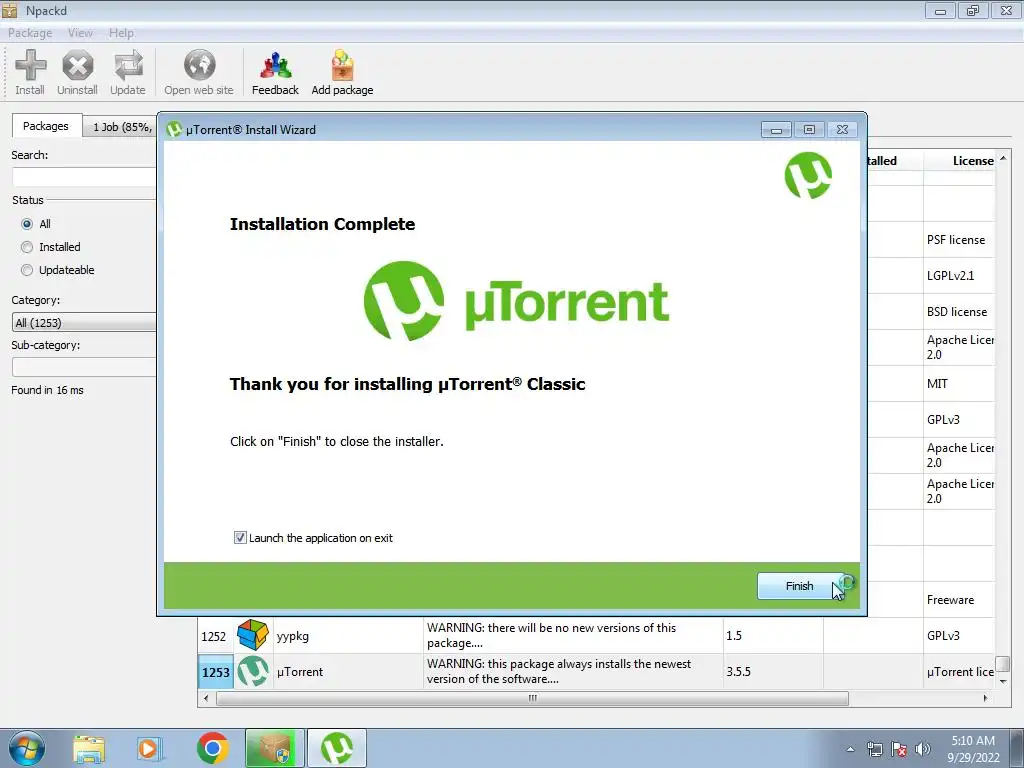Click the µTorrent icon in package row 1253
This screenshot has height=768, width=1024.
click(x=253, y=671)
